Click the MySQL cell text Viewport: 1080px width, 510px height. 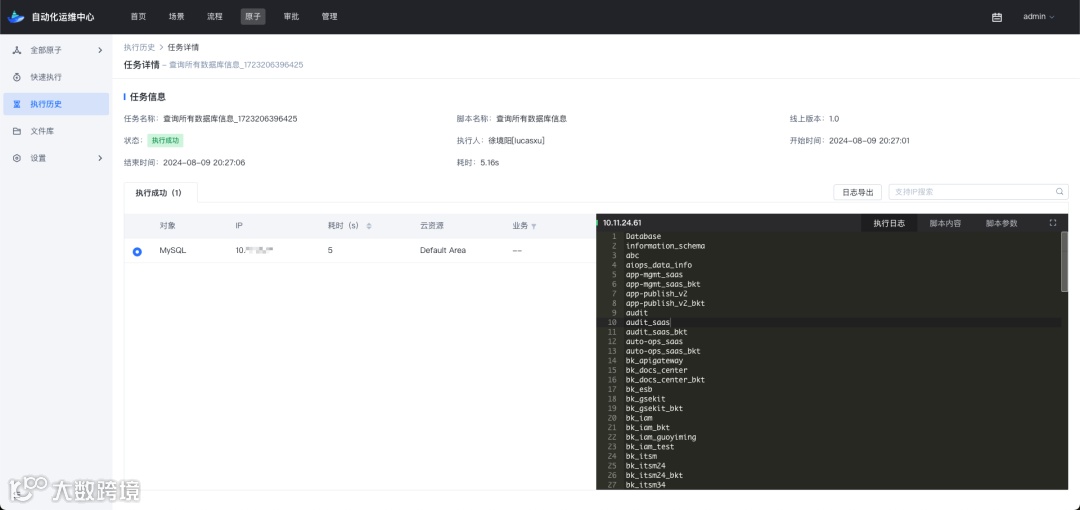tap(173, 250)
